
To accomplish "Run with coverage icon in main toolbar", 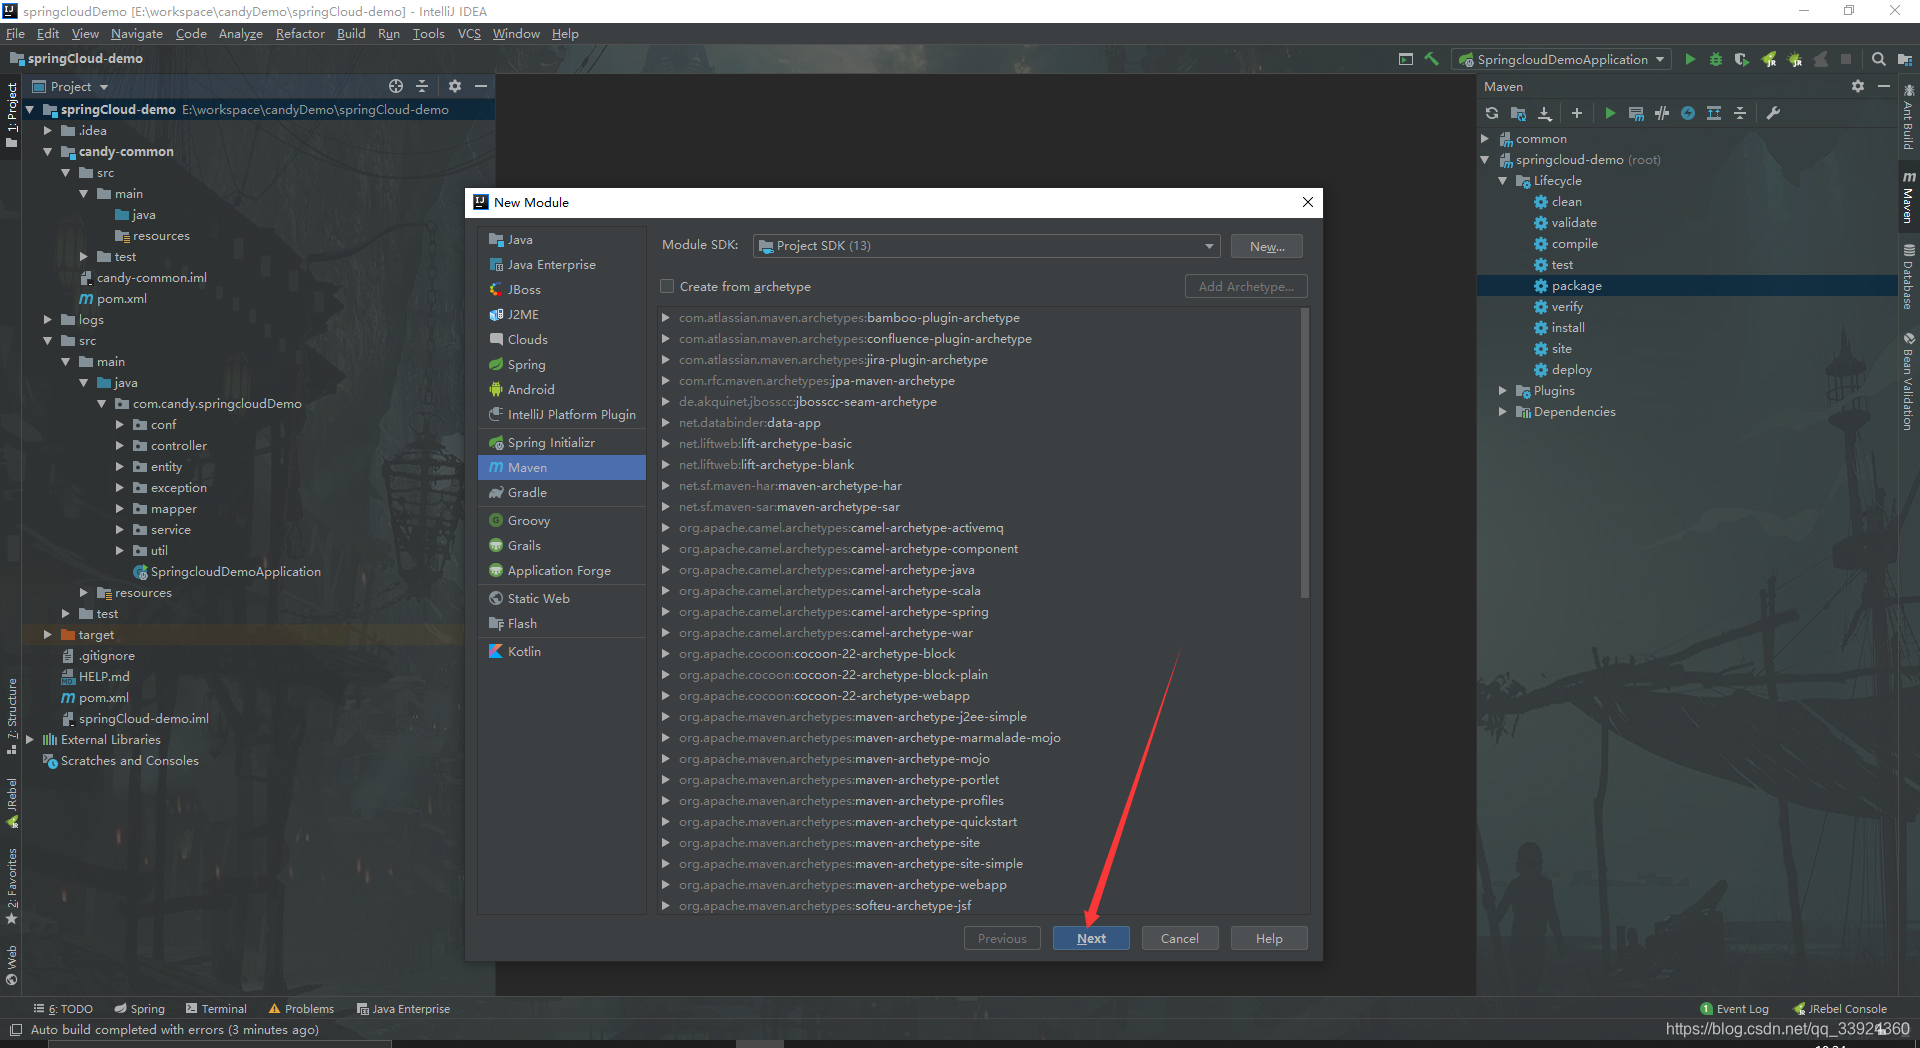I will tap(1742, 59).
